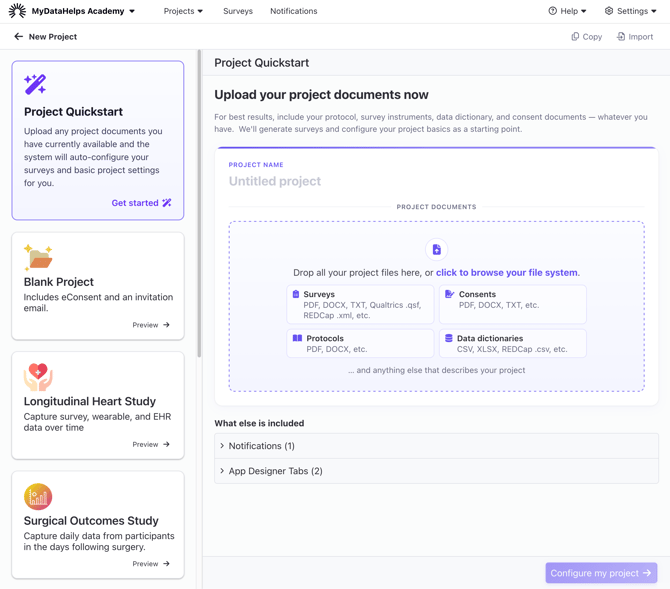Click the Settings gear icon
This screenshot has height=589, width=670.
pos(609,11)
